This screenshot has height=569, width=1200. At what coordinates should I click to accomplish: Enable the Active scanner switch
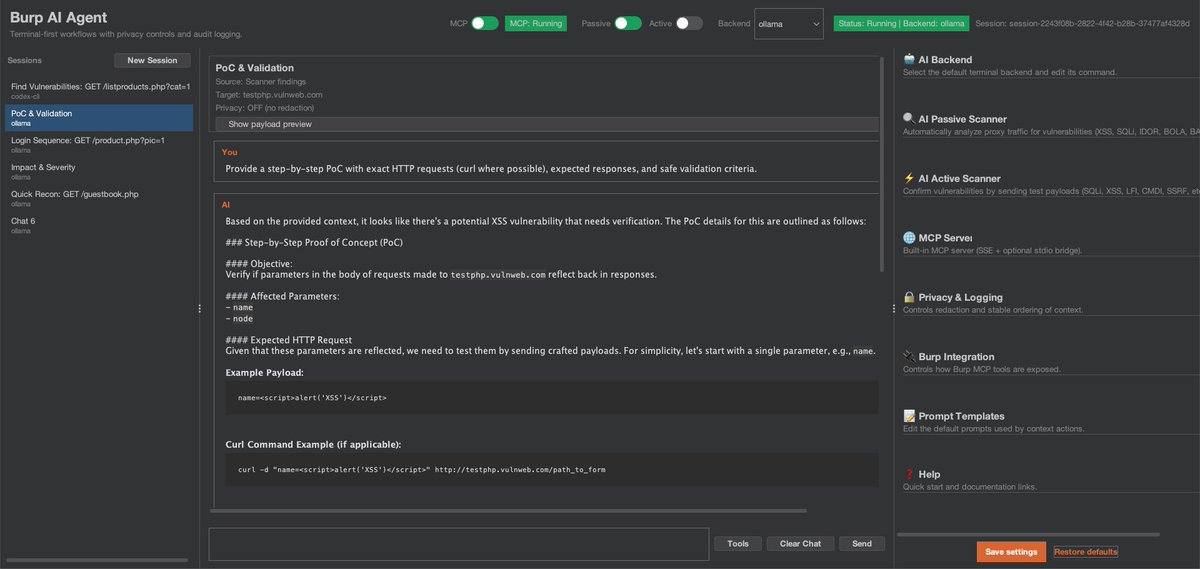point(689,23)
